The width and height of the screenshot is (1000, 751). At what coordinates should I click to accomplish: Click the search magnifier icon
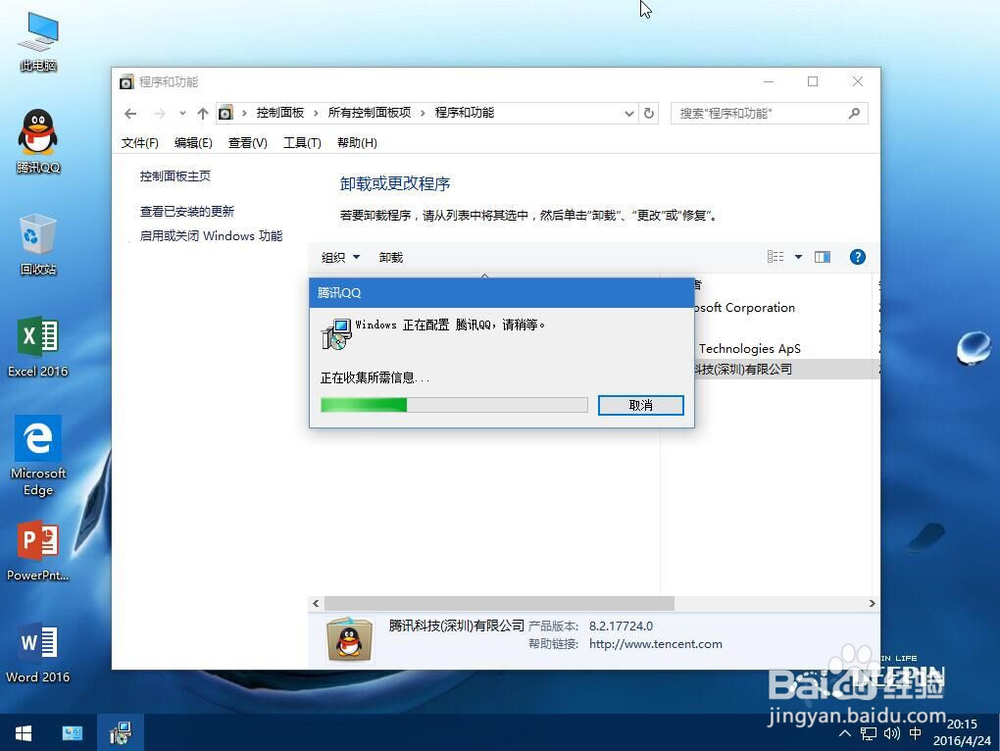pos(855,113)
